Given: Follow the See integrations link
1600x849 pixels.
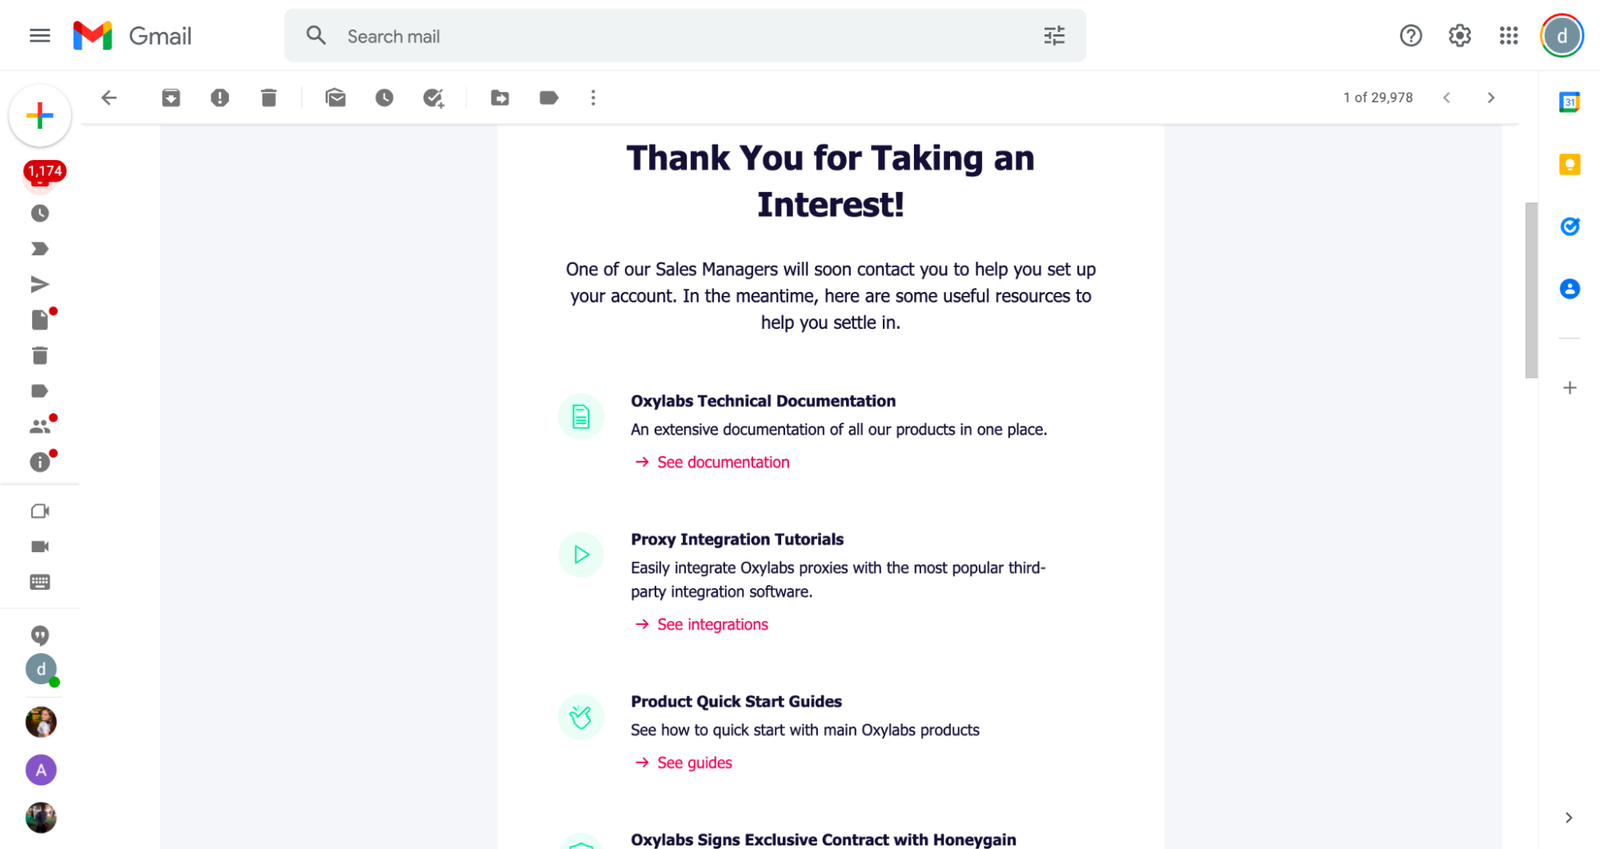Looking at the screenshot, I should [x=712, y=624].
